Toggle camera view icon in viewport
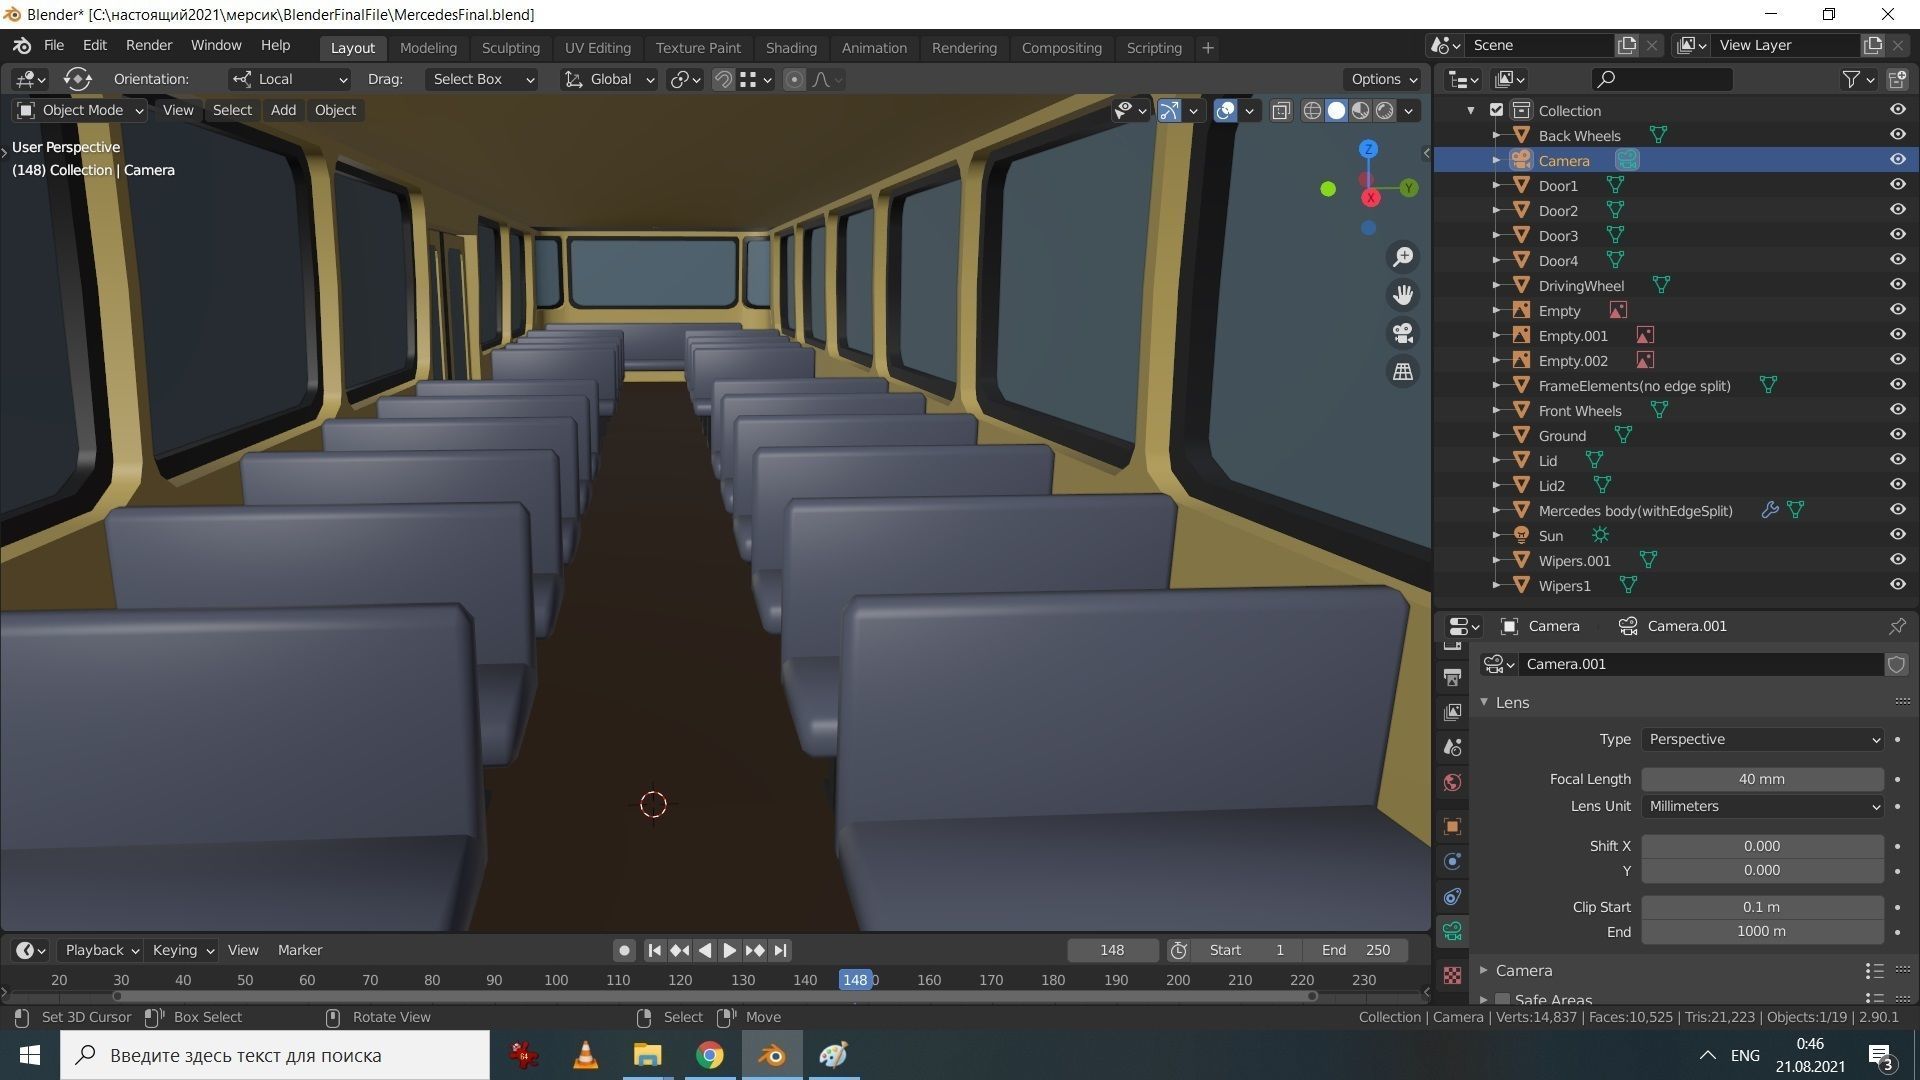The width and height of the screenshot is (1920, 1080). pyautogui.click(x=1403, y=333)
